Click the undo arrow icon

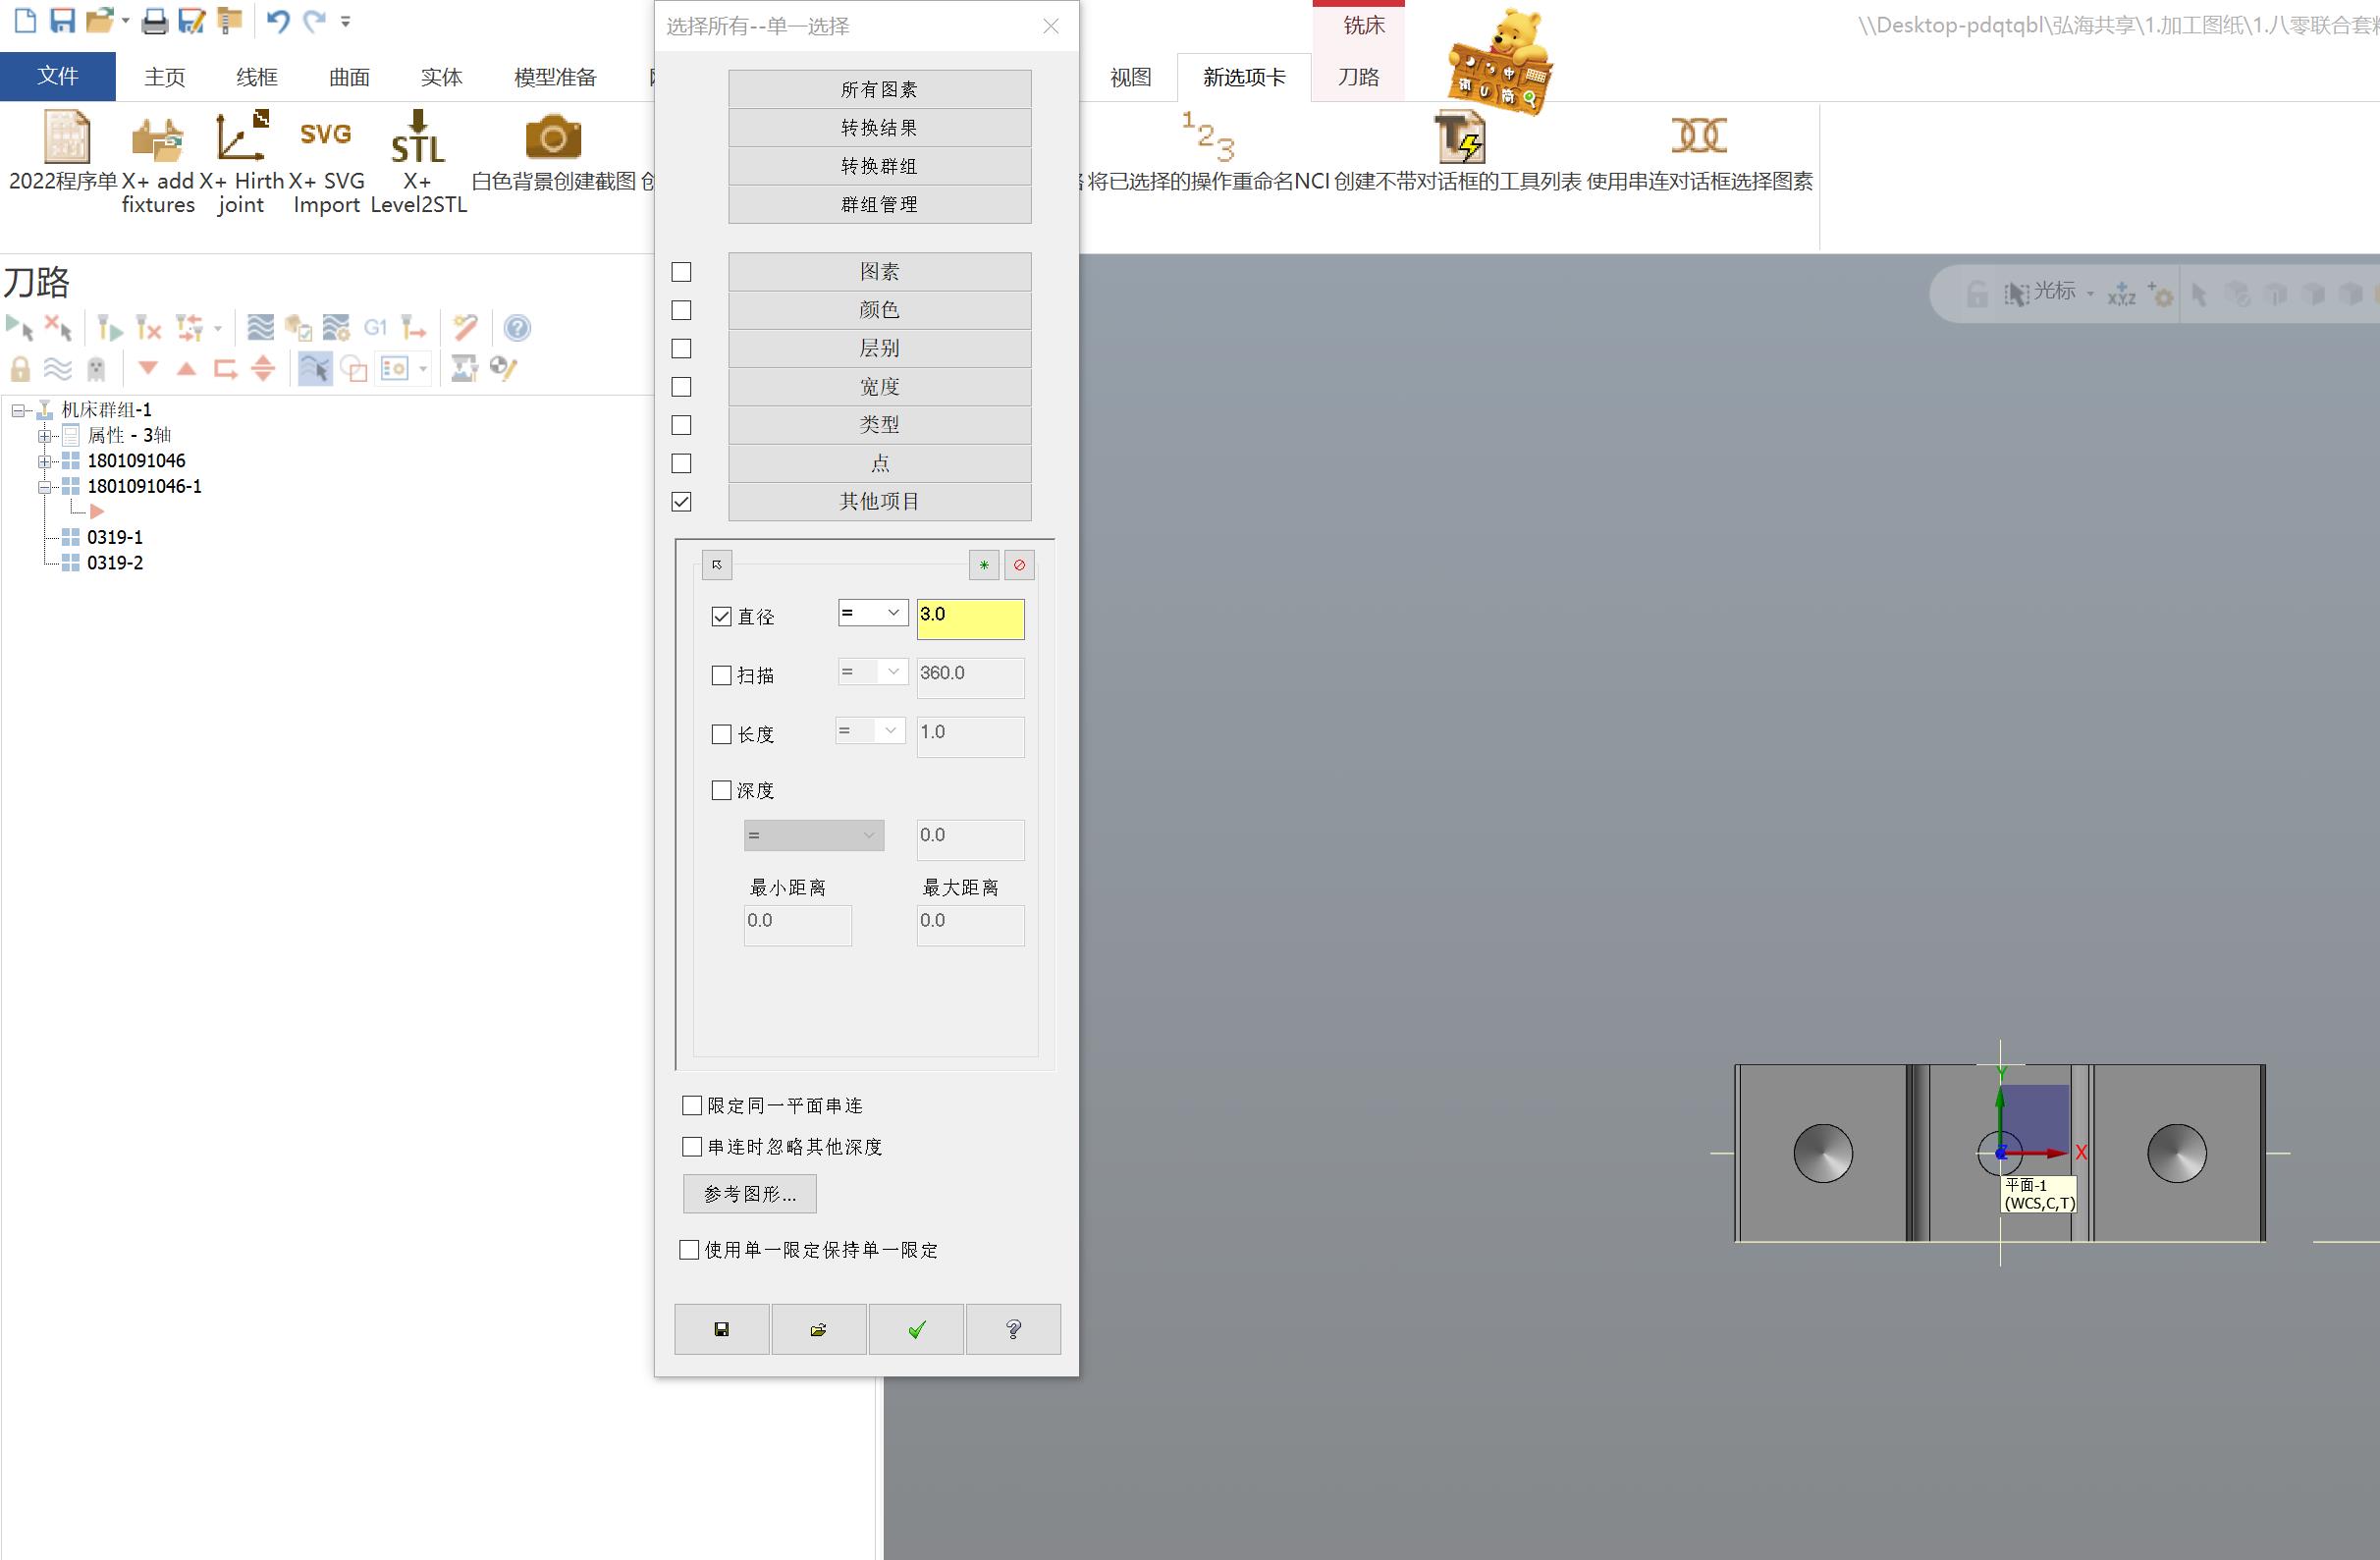(278, 20)
